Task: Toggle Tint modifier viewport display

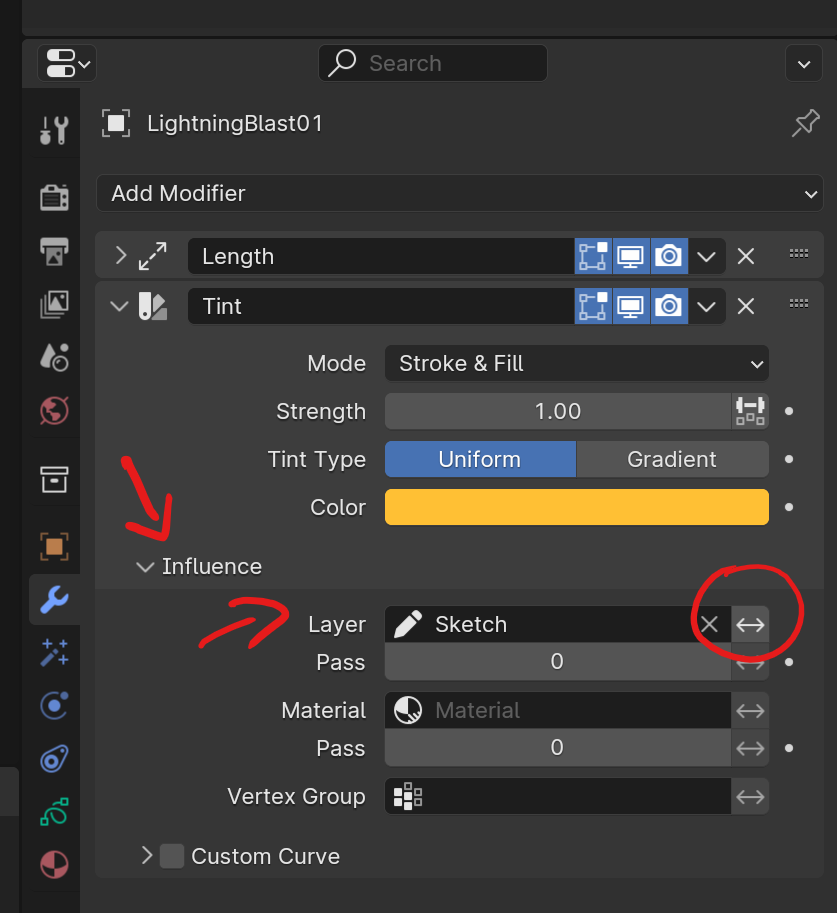Action: coord(630,306)
